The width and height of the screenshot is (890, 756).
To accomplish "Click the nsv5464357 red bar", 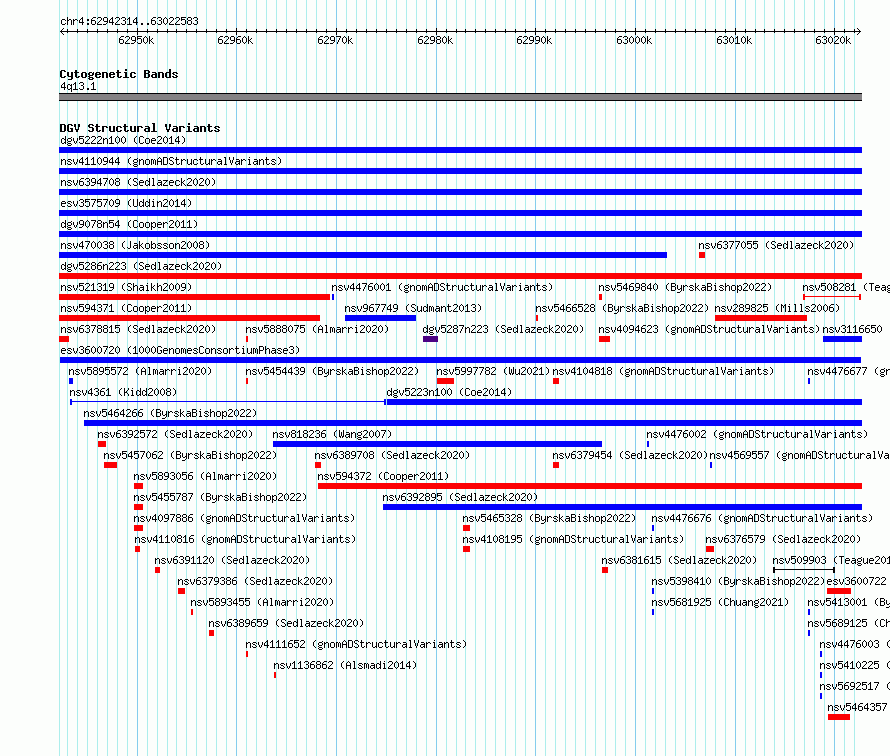I will coord(839,717).
